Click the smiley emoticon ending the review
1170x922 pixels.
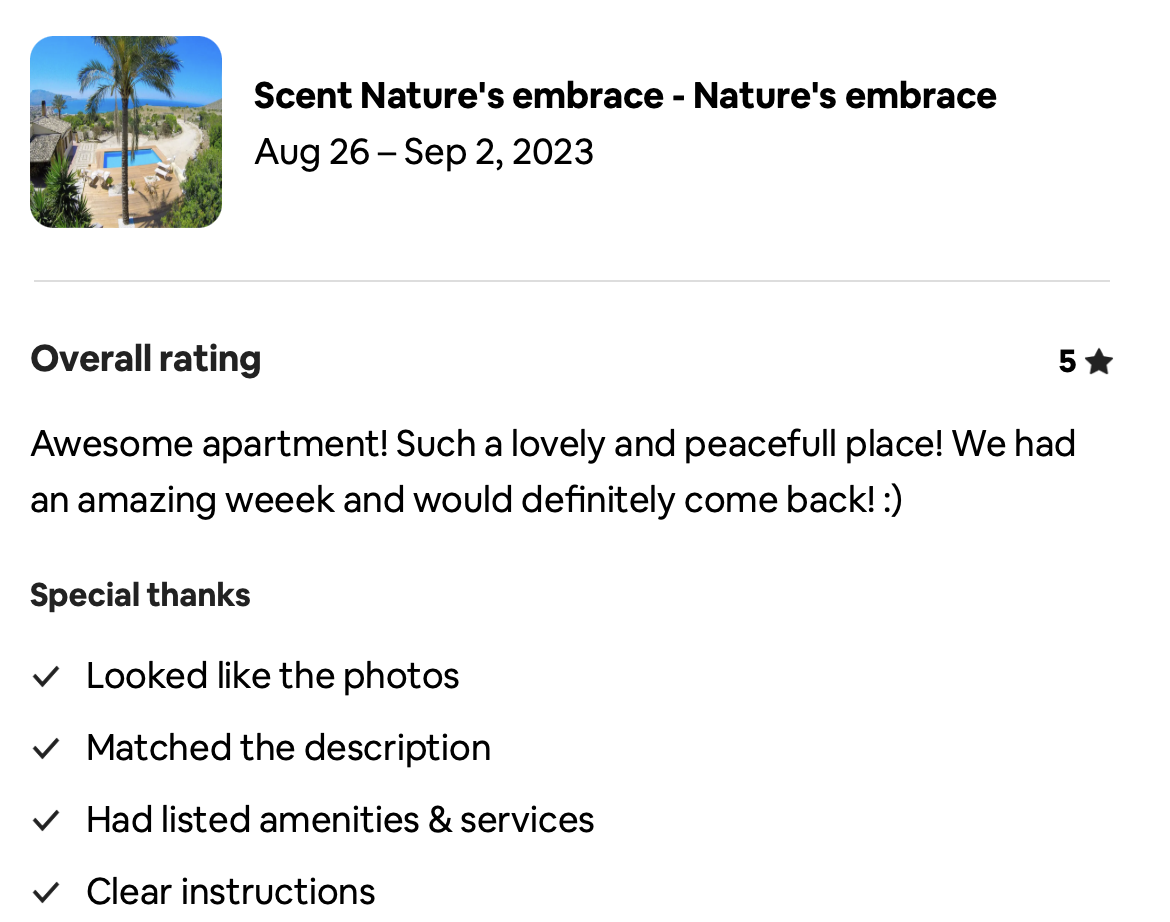click(893, 500)
